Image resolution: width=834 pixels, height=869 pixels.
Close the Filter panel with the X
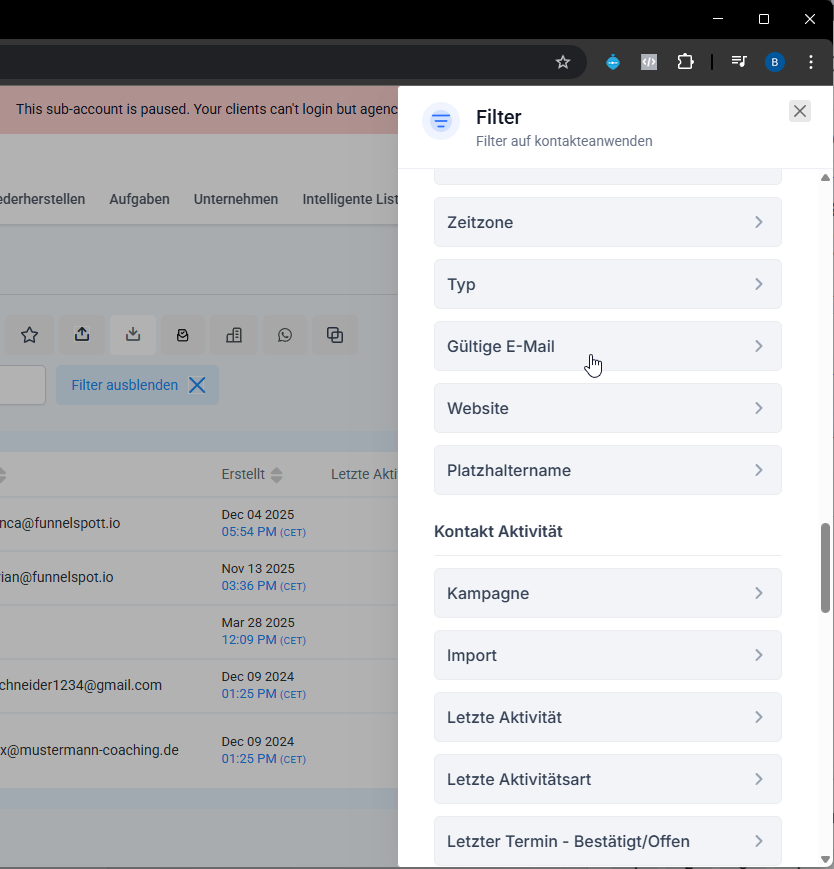click(x=800, y=111)
